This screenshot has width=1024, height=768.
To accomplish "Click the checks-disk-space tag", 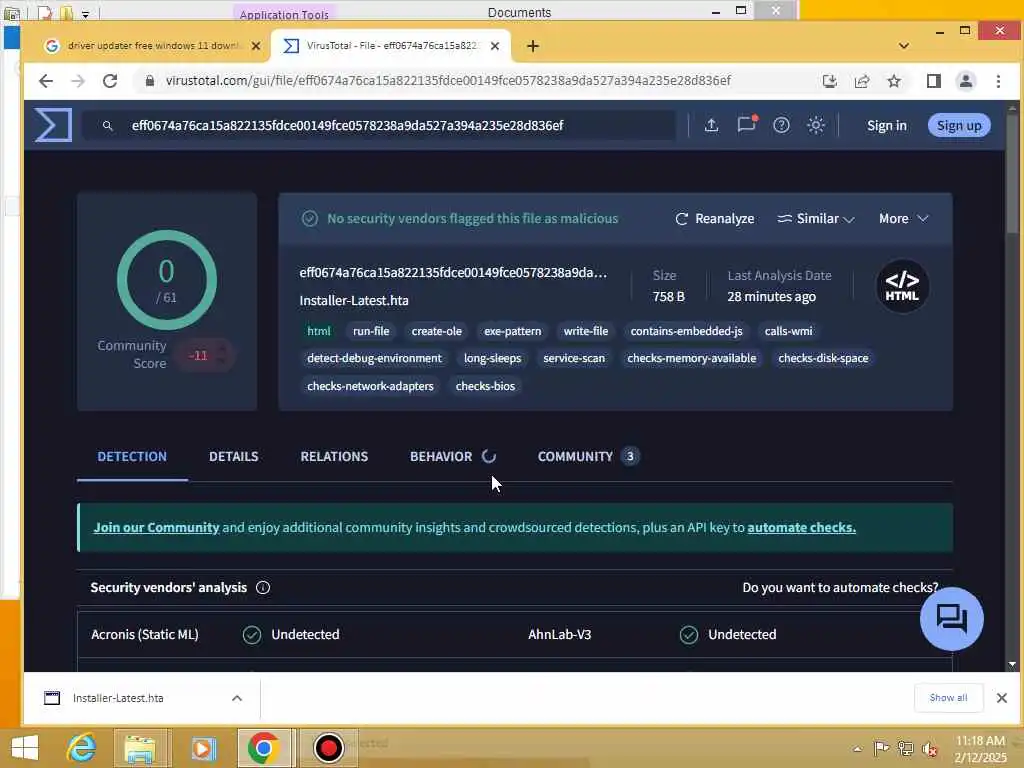I will [x=823, y=359].
